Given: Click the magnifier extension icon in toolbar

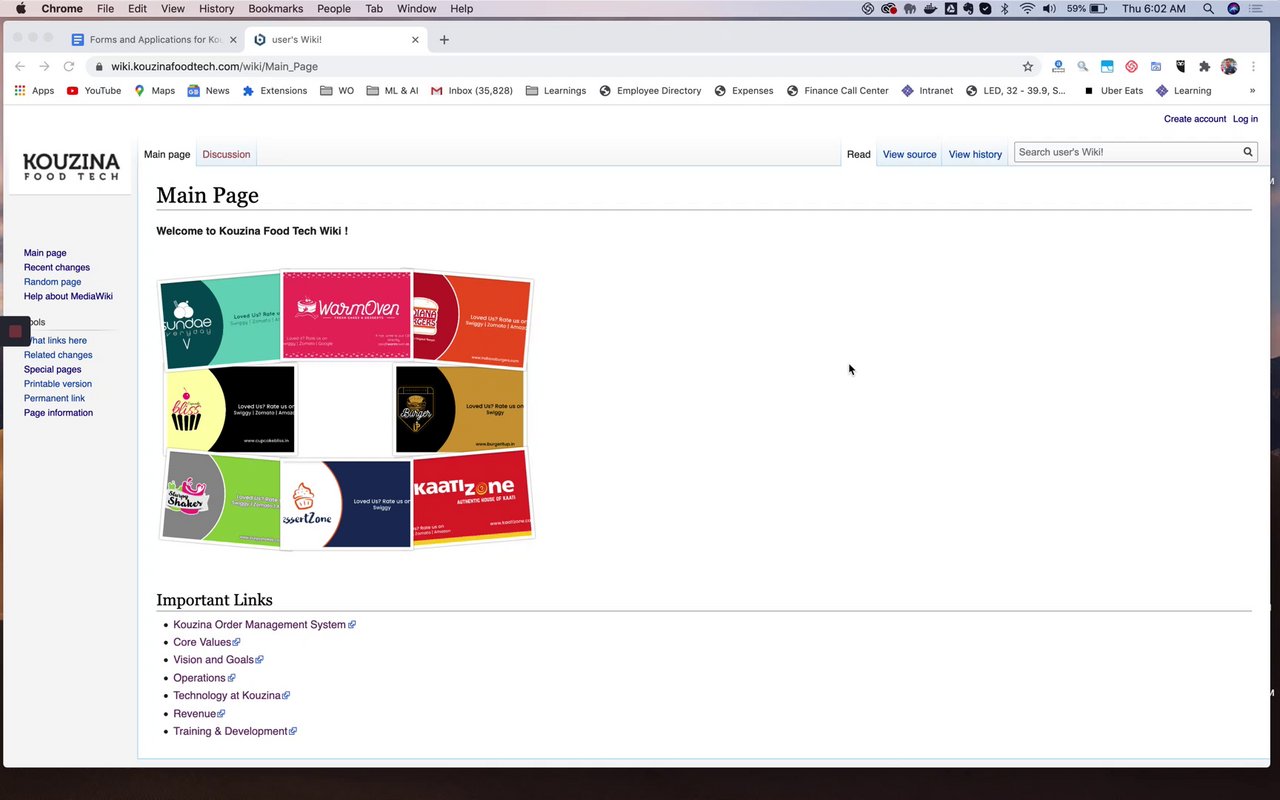Looking at the screenshot, I should pos(1082,66).
